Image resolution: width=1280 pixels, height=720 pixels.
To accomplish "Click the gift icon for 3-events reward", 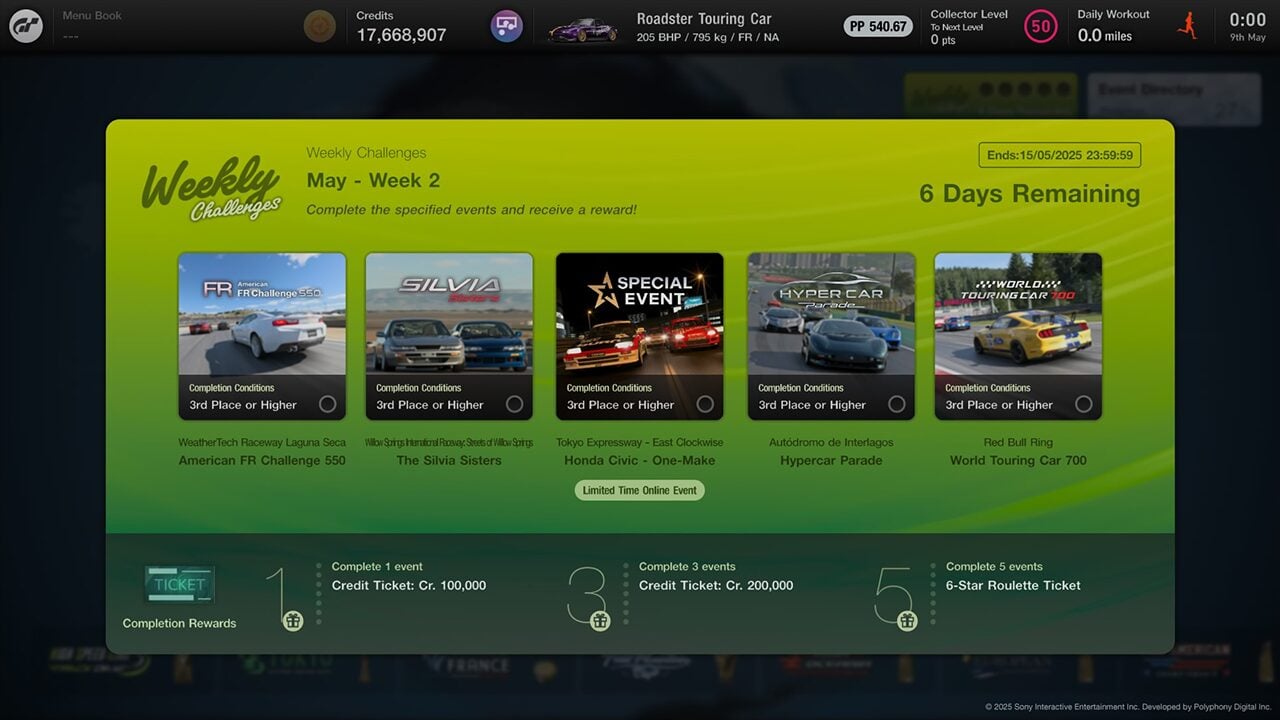I will pos(600,620).
